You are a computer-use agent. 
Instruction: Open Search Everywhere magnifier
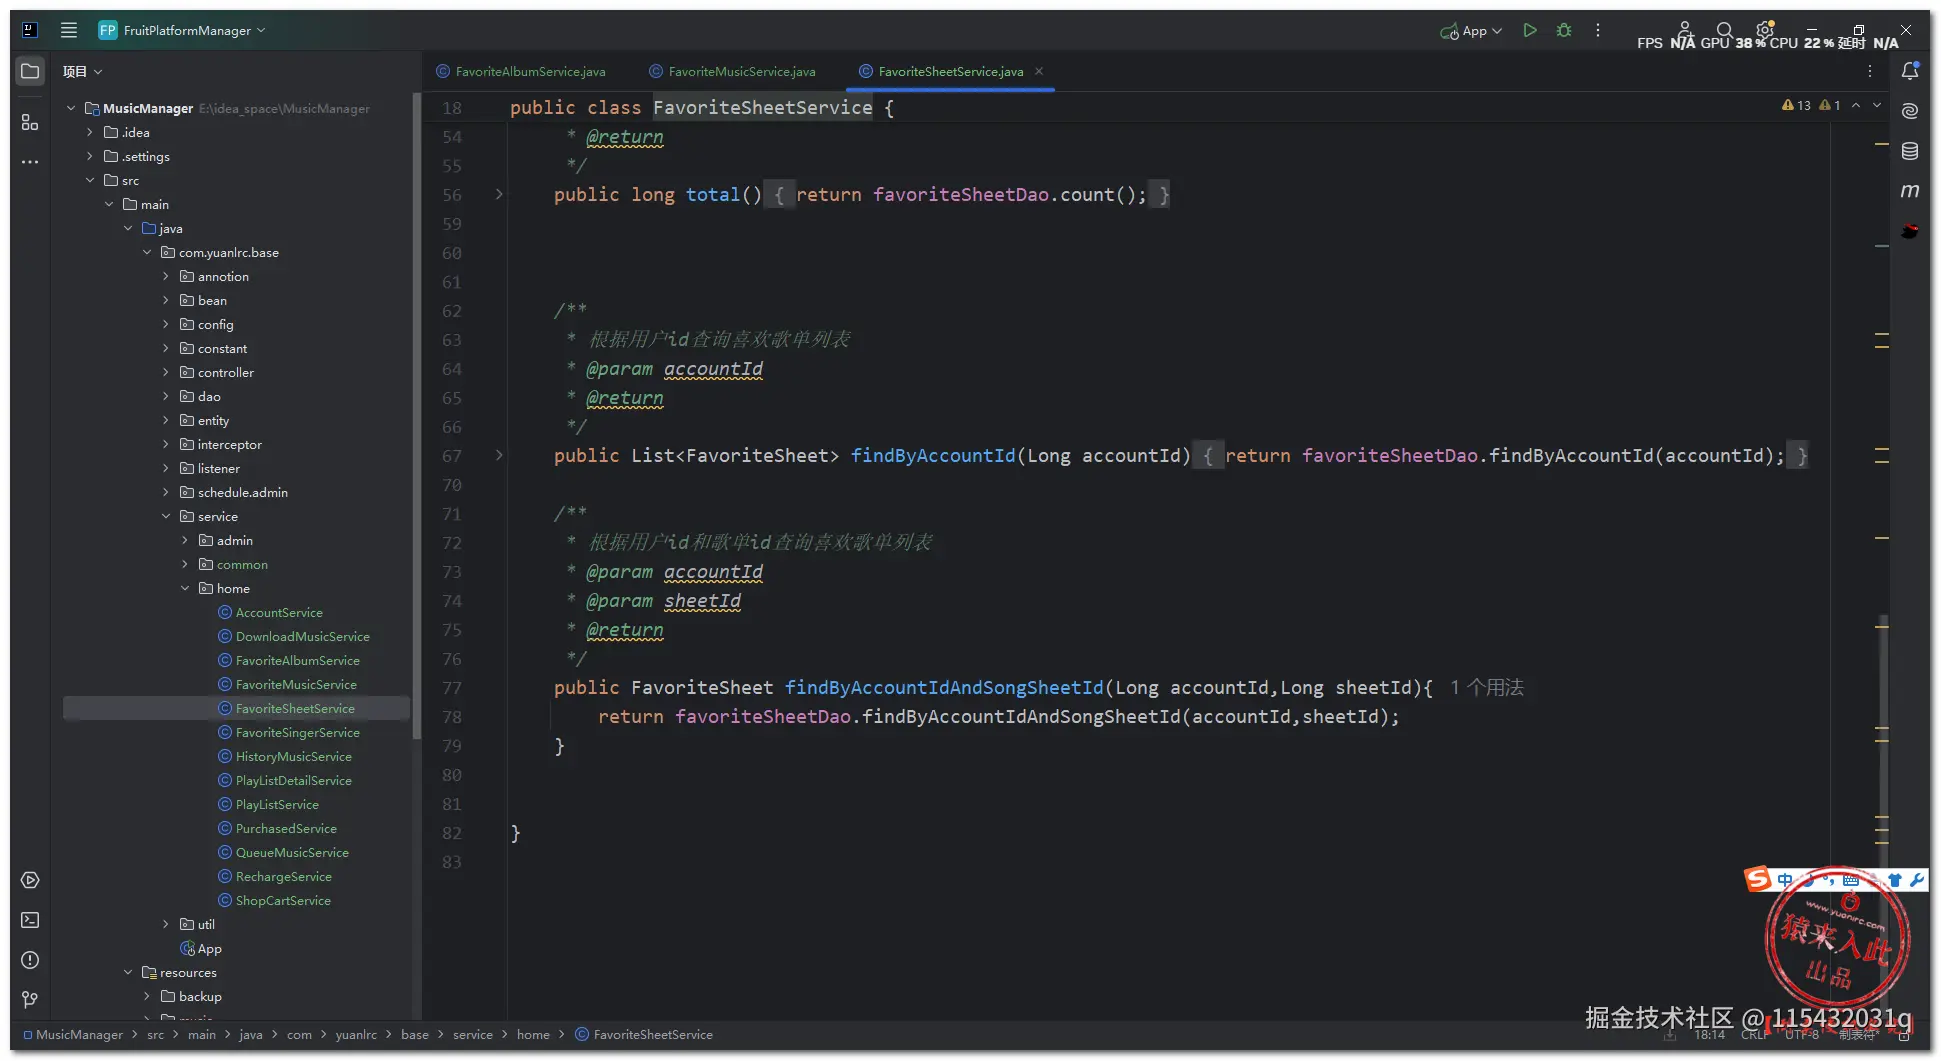pos(1724,30)
